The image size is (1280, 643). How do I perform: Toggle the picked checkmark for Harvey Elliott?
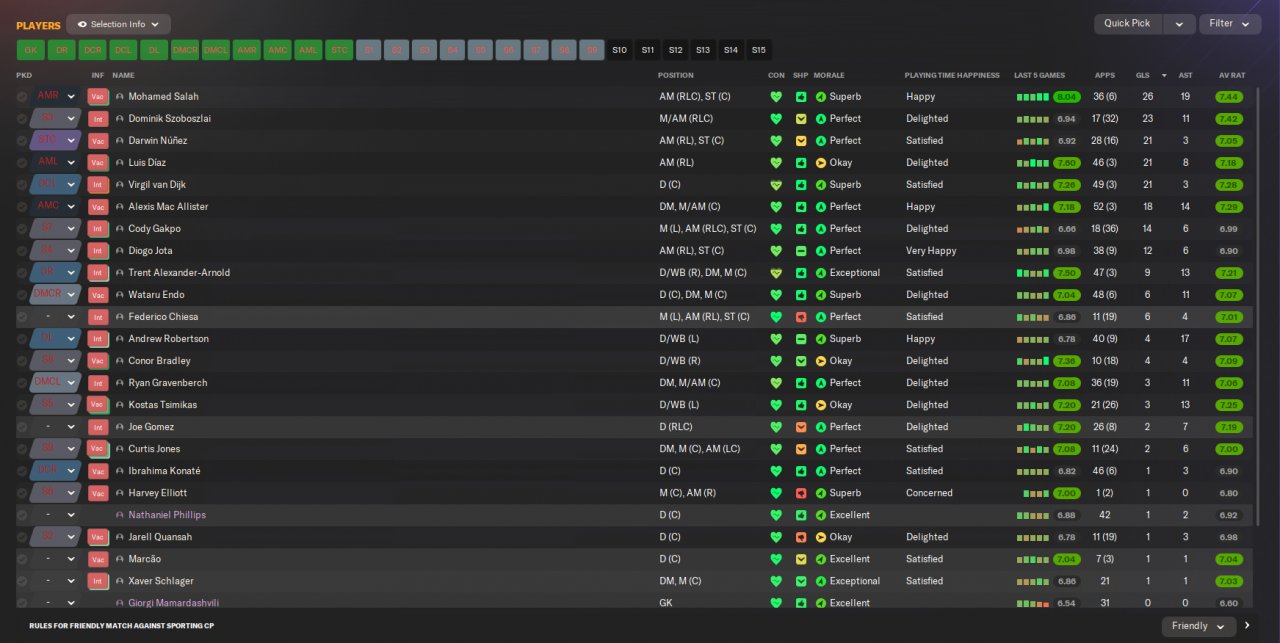coord(22,493)
